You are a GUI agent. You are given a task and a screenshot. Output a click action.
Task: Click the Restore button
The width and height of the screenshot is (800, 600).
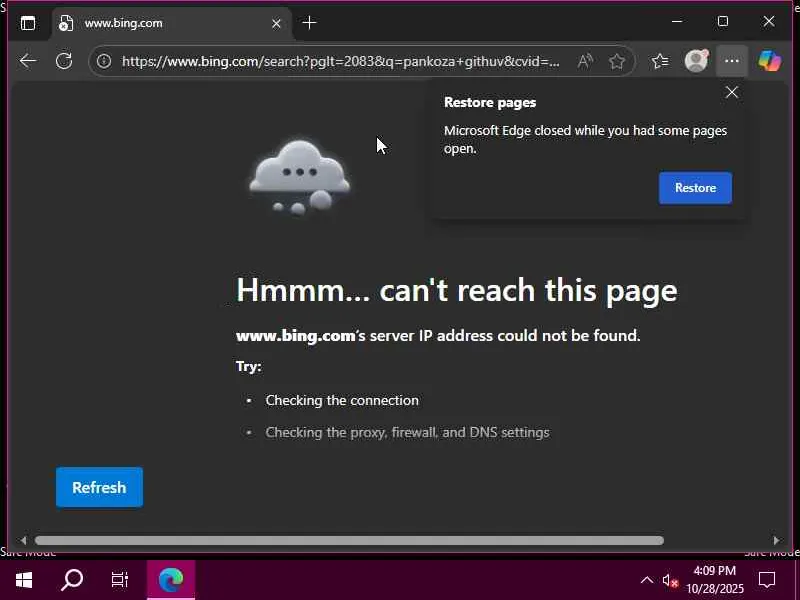[x=695, y=188]
